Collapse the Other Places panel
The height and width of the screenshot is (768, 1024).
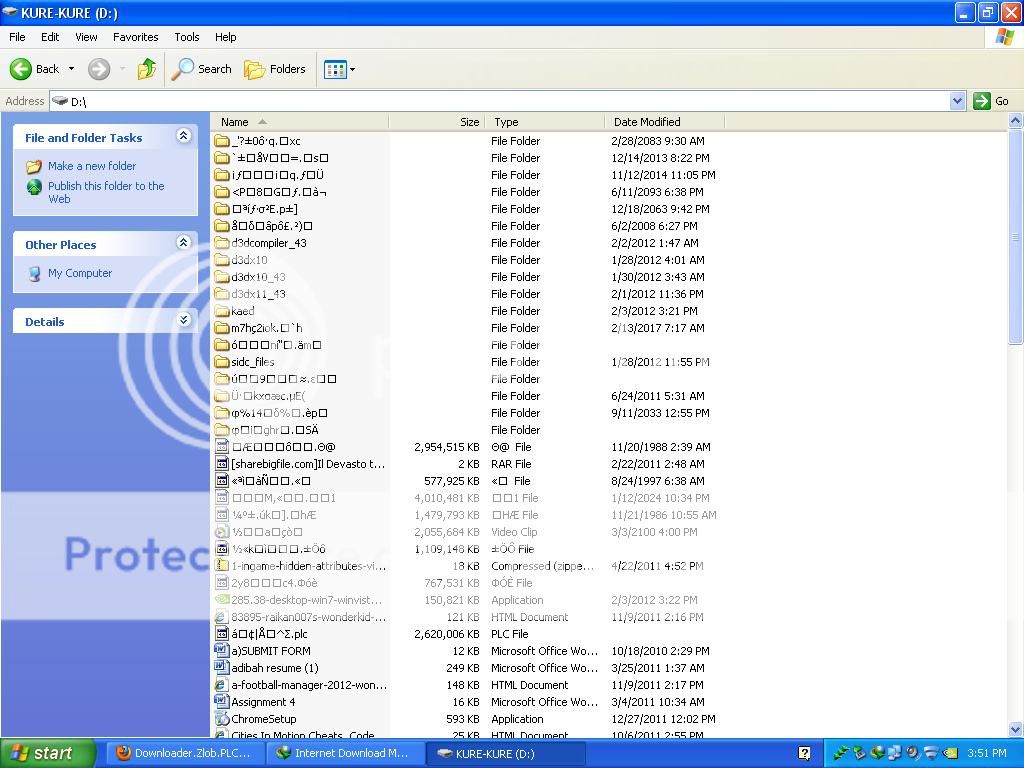click(183, 243)
